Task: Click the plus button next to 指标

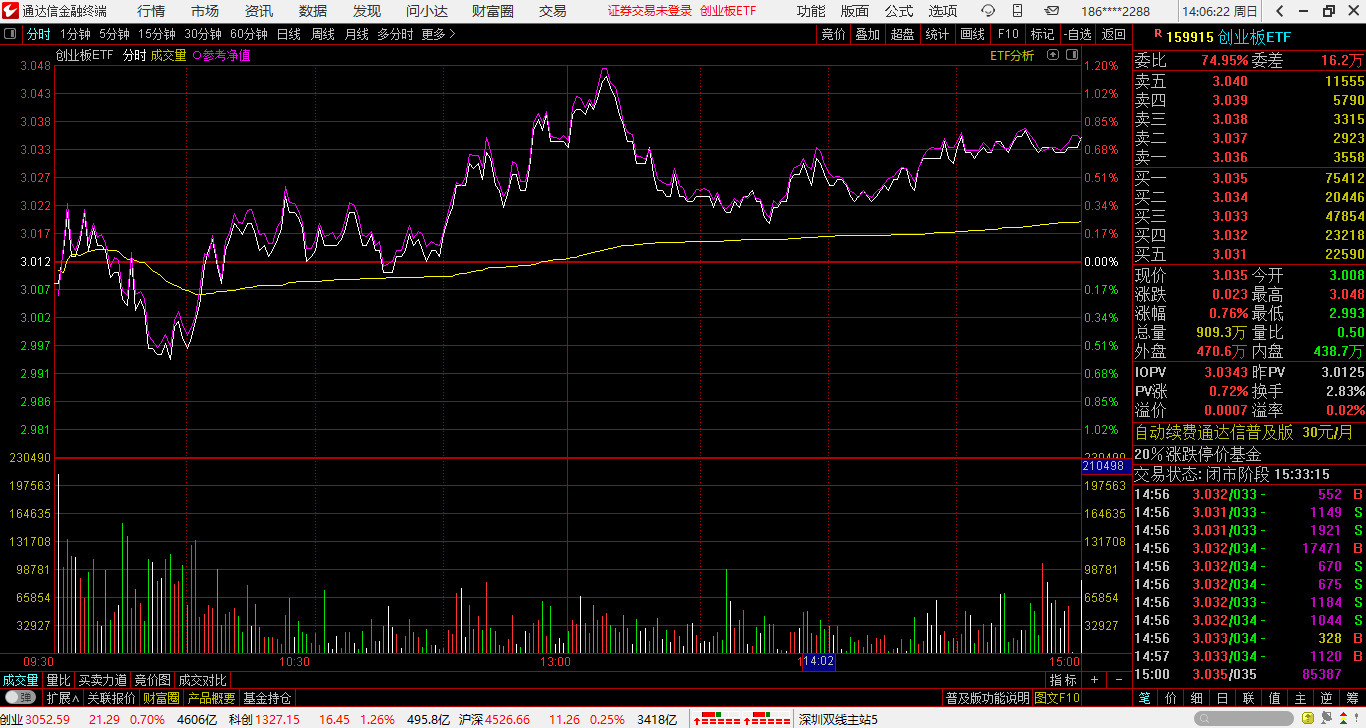Action: click(1095, 680)
